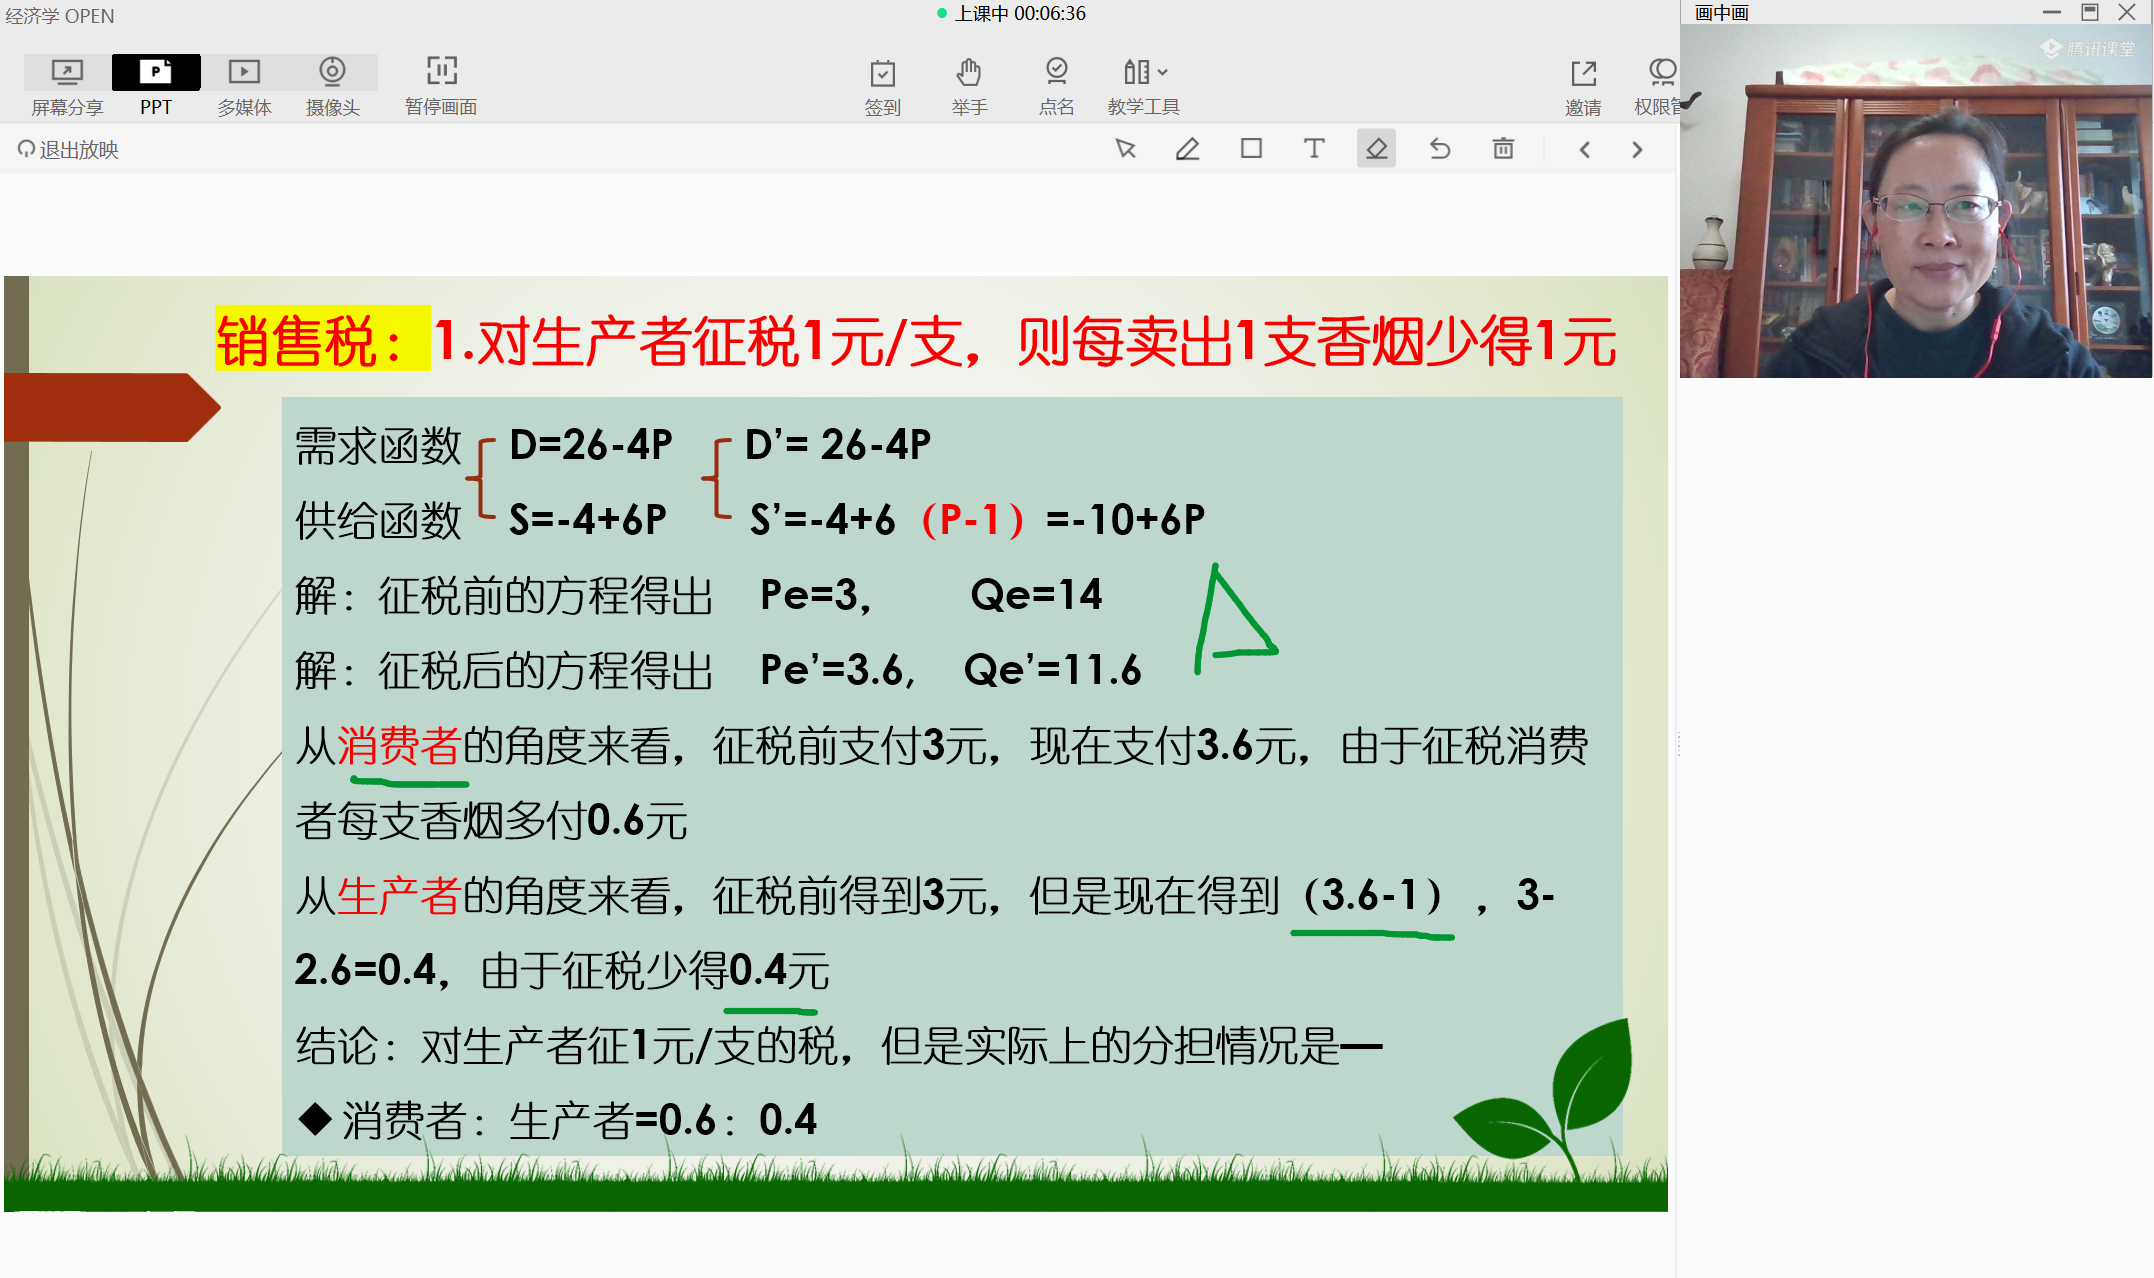The width and height of the screenshot is (2154, 1278).
Task: Select the text annotation tool
Action: coord(1314,149)
